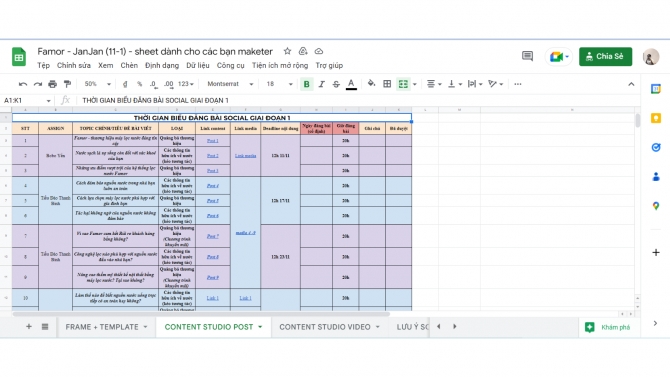Open Google Keep side panel
Image resolution: width=670 pixels, height=377 pixels.
(656, 118)
